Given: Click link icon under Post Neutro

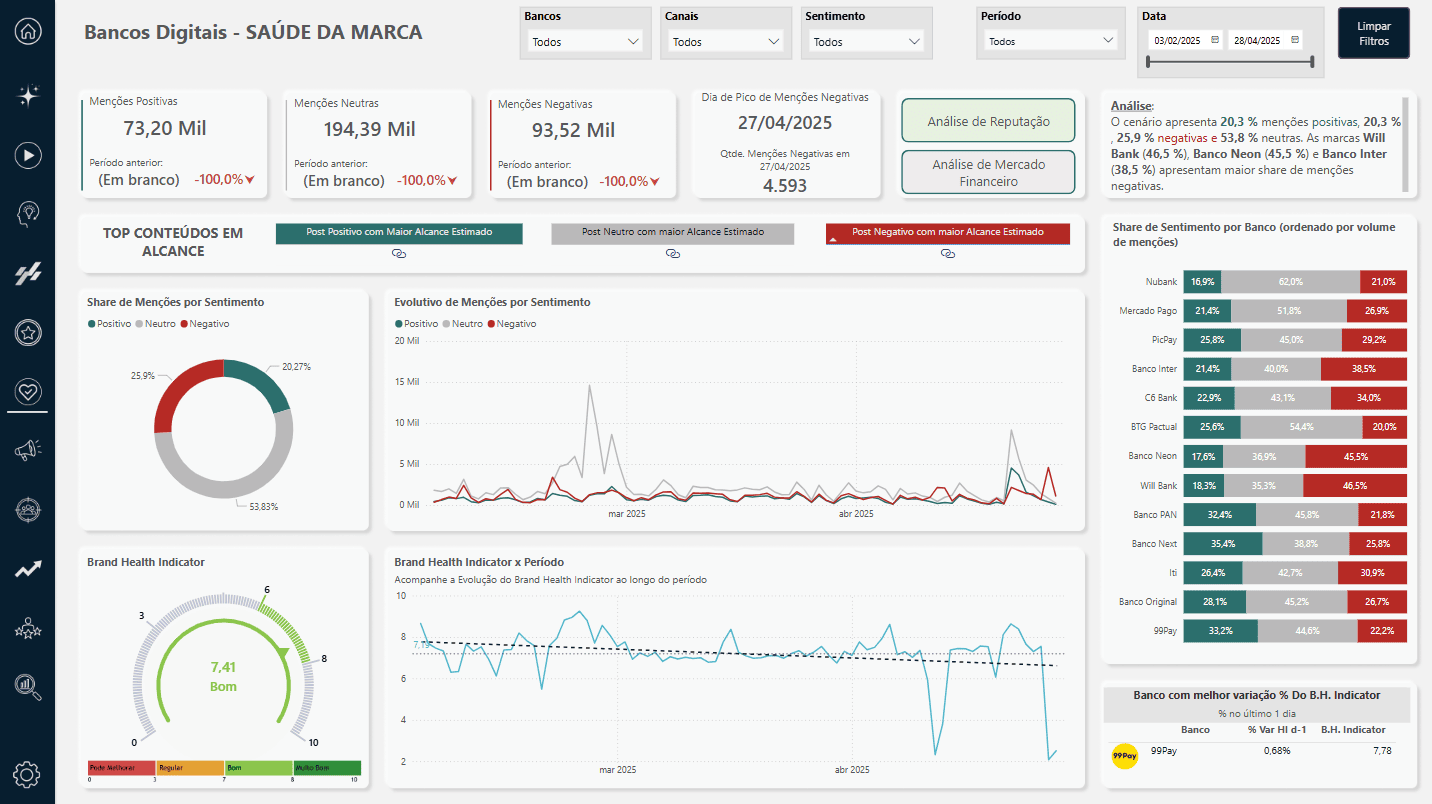Looking at the screenshot, I should [x=672, y=255].
